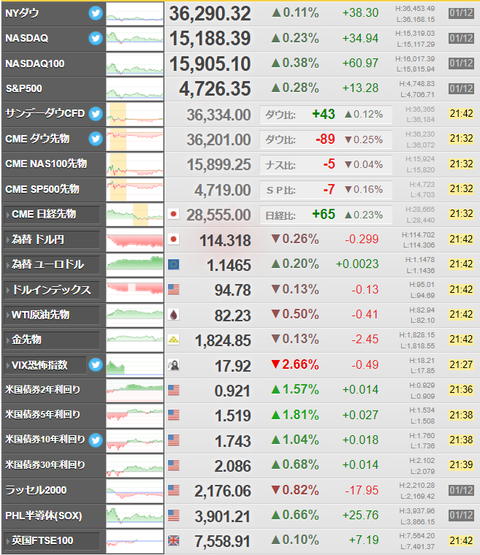Screen dimensions: 480x555
Task: Click the EU flag in 為替 ユーロドル row
Action: point(173,264)
